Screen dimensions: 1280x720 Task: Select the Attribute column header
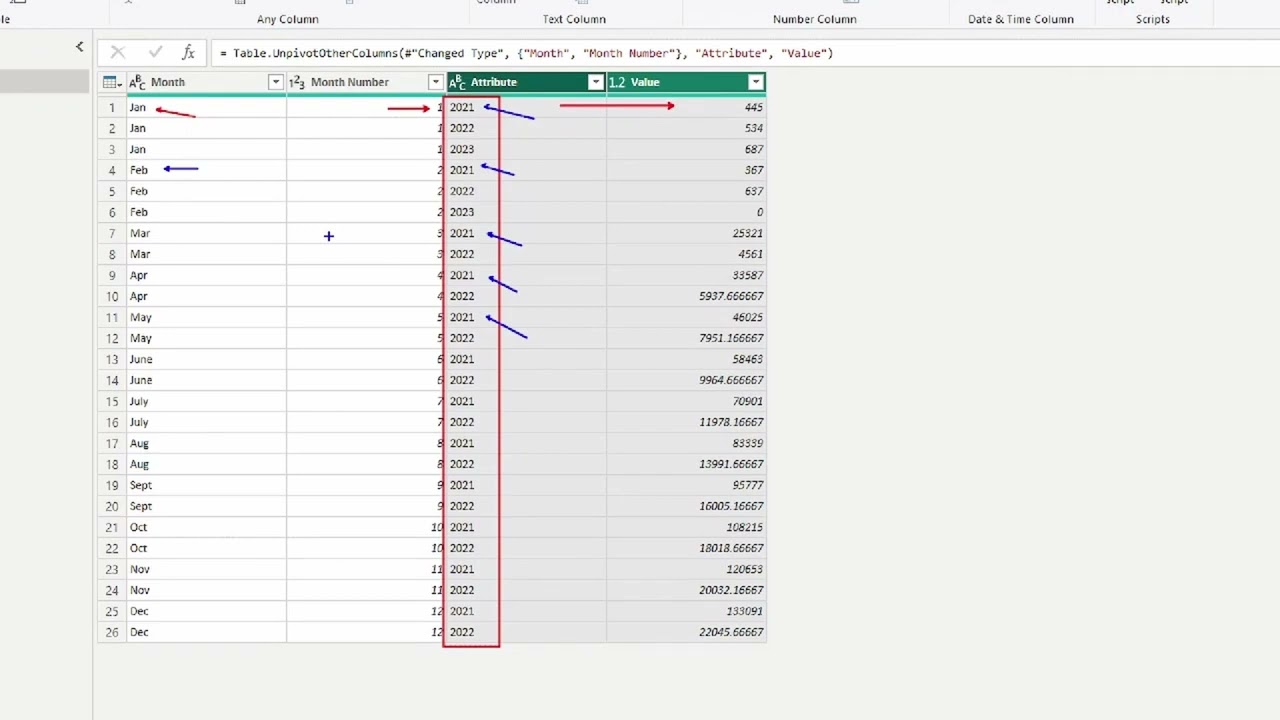pyautogui.click(x=526, y=82)
